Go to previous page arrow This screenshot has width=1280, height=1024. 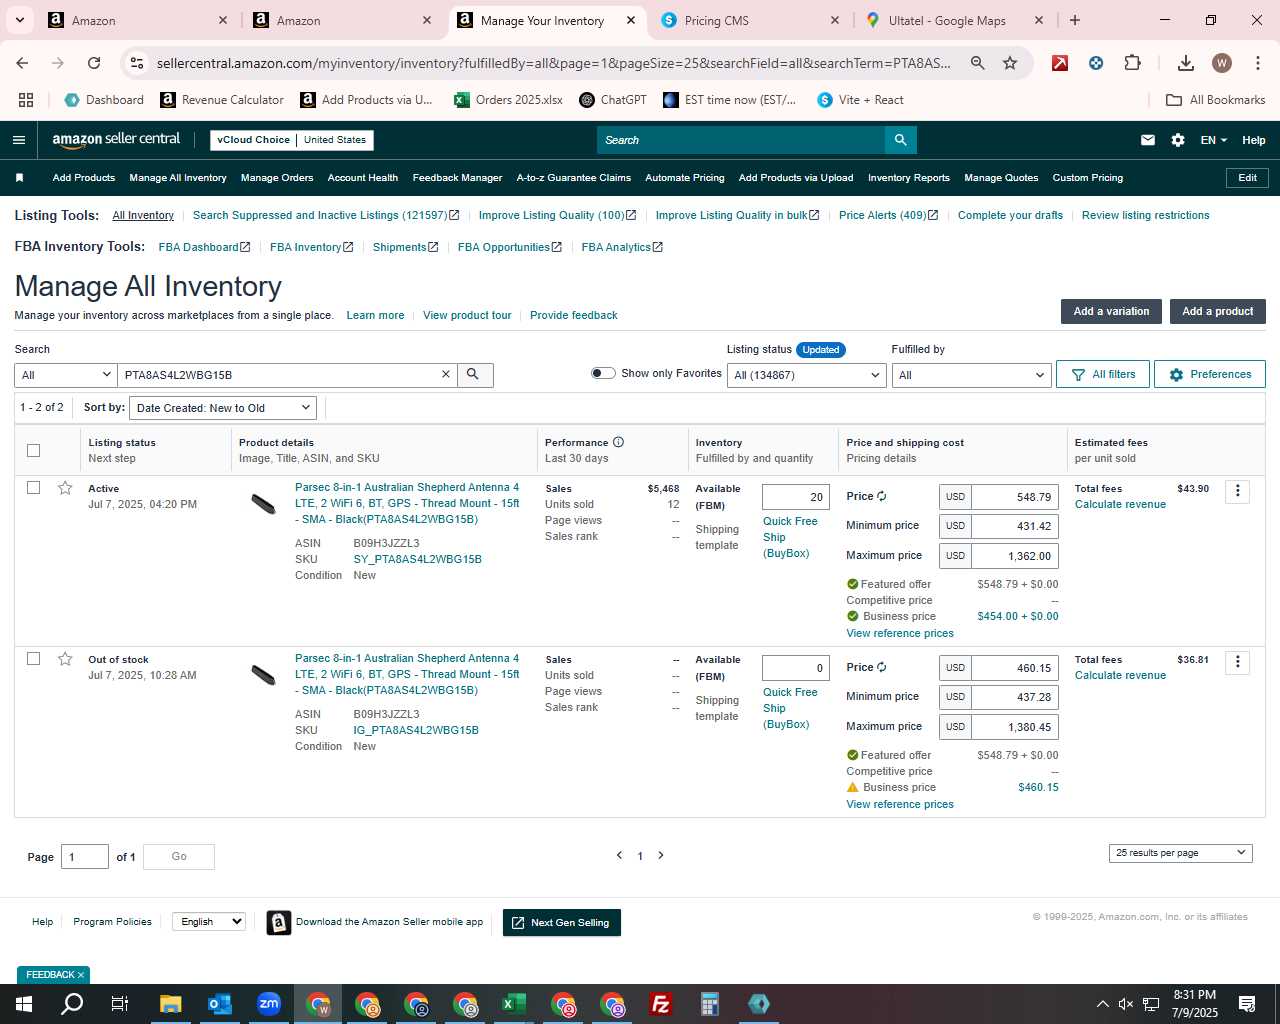click(619, 855)
